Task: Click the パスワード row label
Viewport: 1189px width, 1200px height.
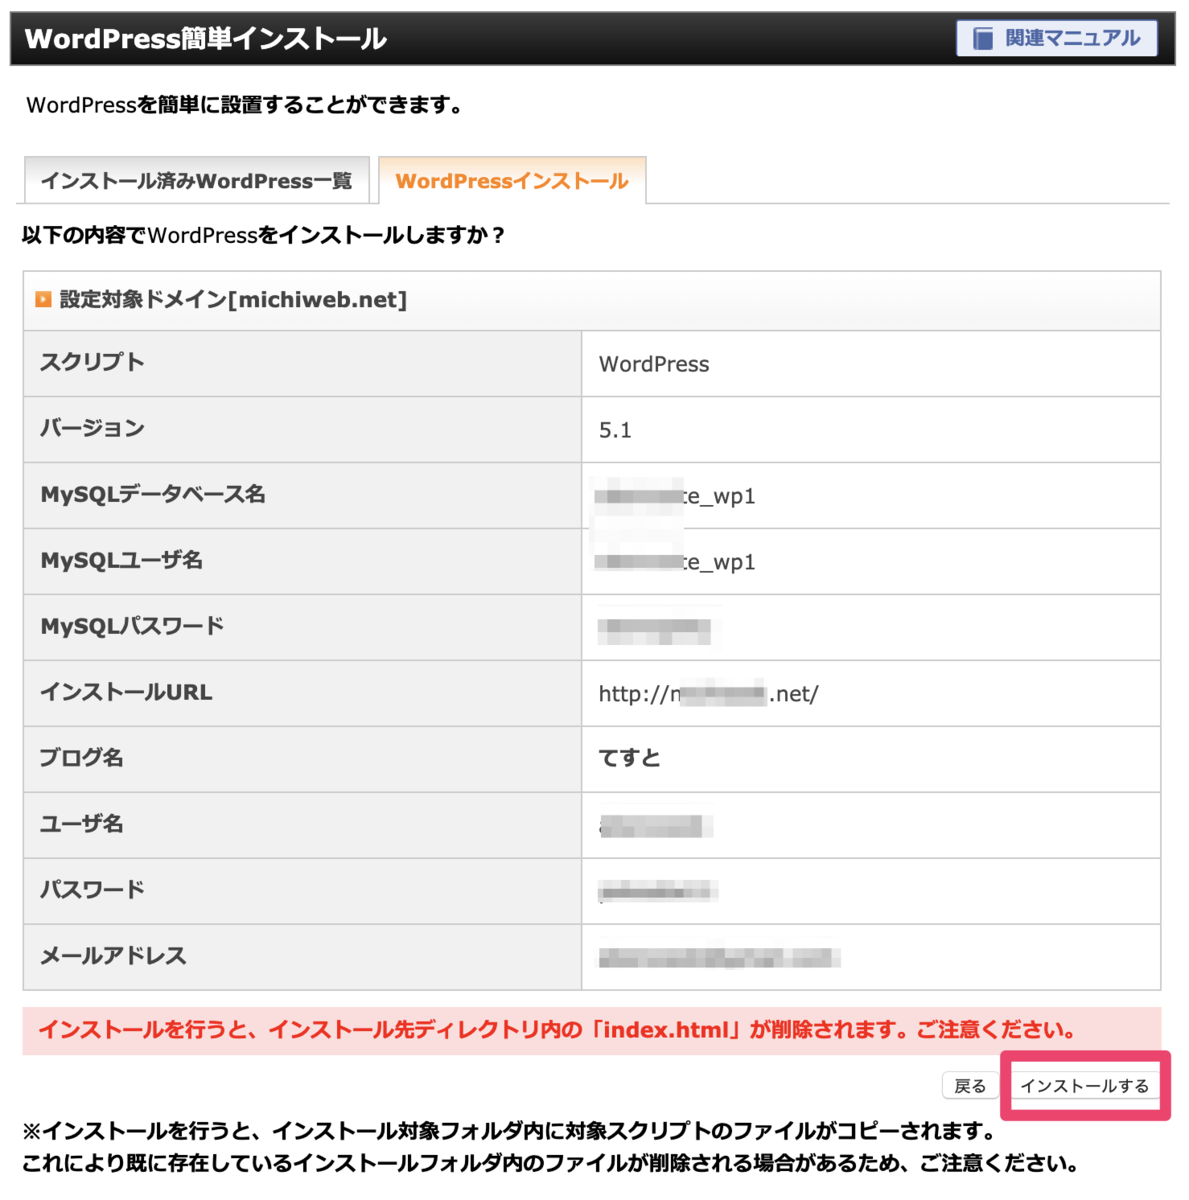Action: coord(92,890)
